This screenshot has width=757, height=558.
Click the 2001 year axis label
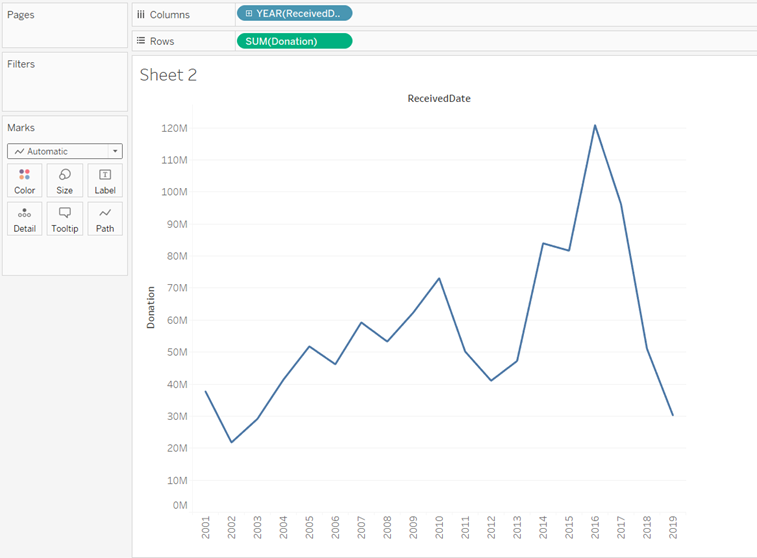click(206, 527)
